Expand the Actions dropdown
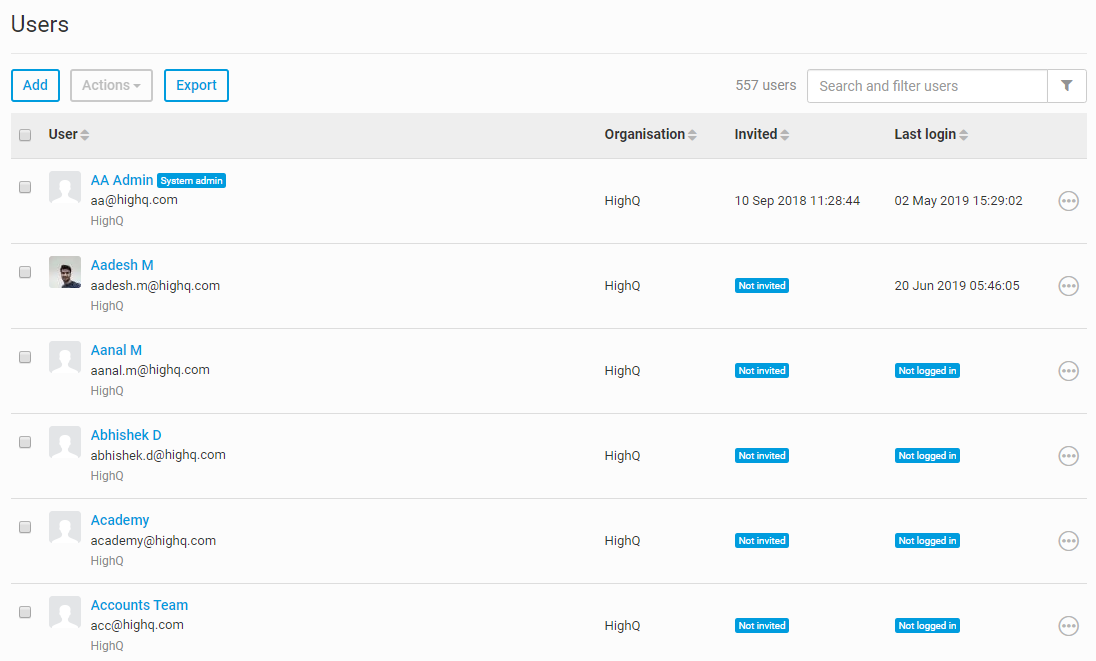This screenshot has width=1096, height=661. pos(111,86)
